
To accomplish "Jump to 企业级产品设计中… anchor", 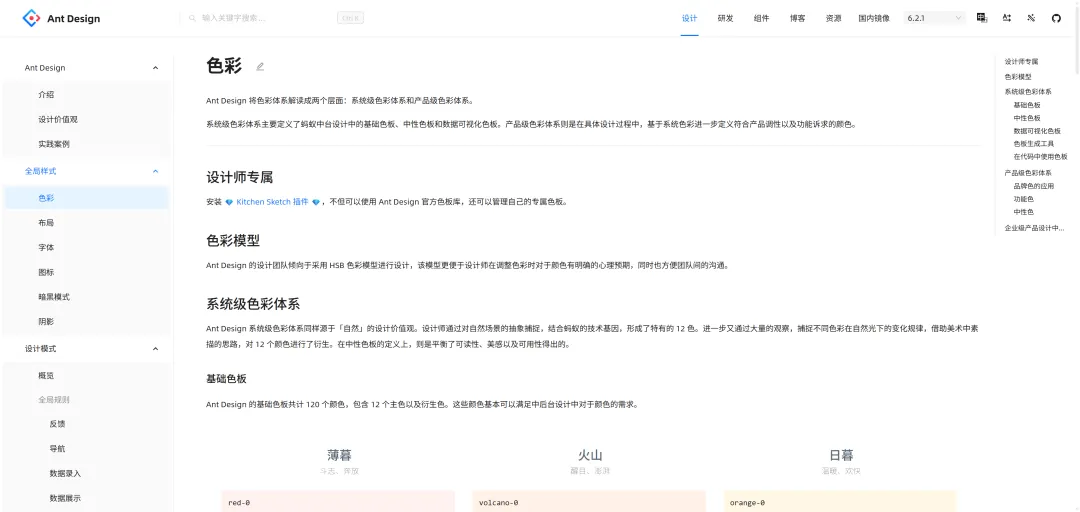I will point(1035,228).
